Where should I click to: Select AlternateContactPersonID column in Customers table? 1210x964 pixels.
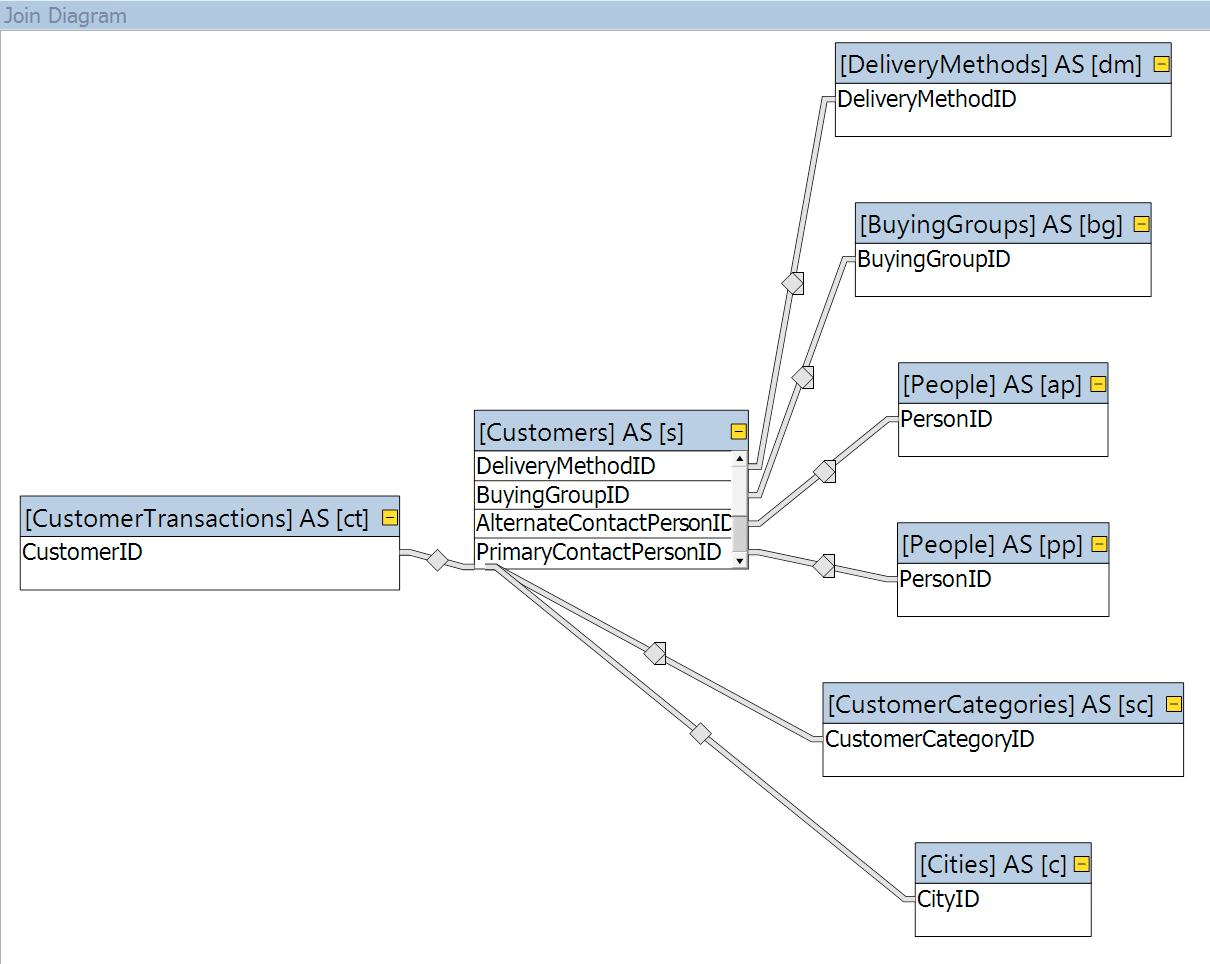coord(603,523)
